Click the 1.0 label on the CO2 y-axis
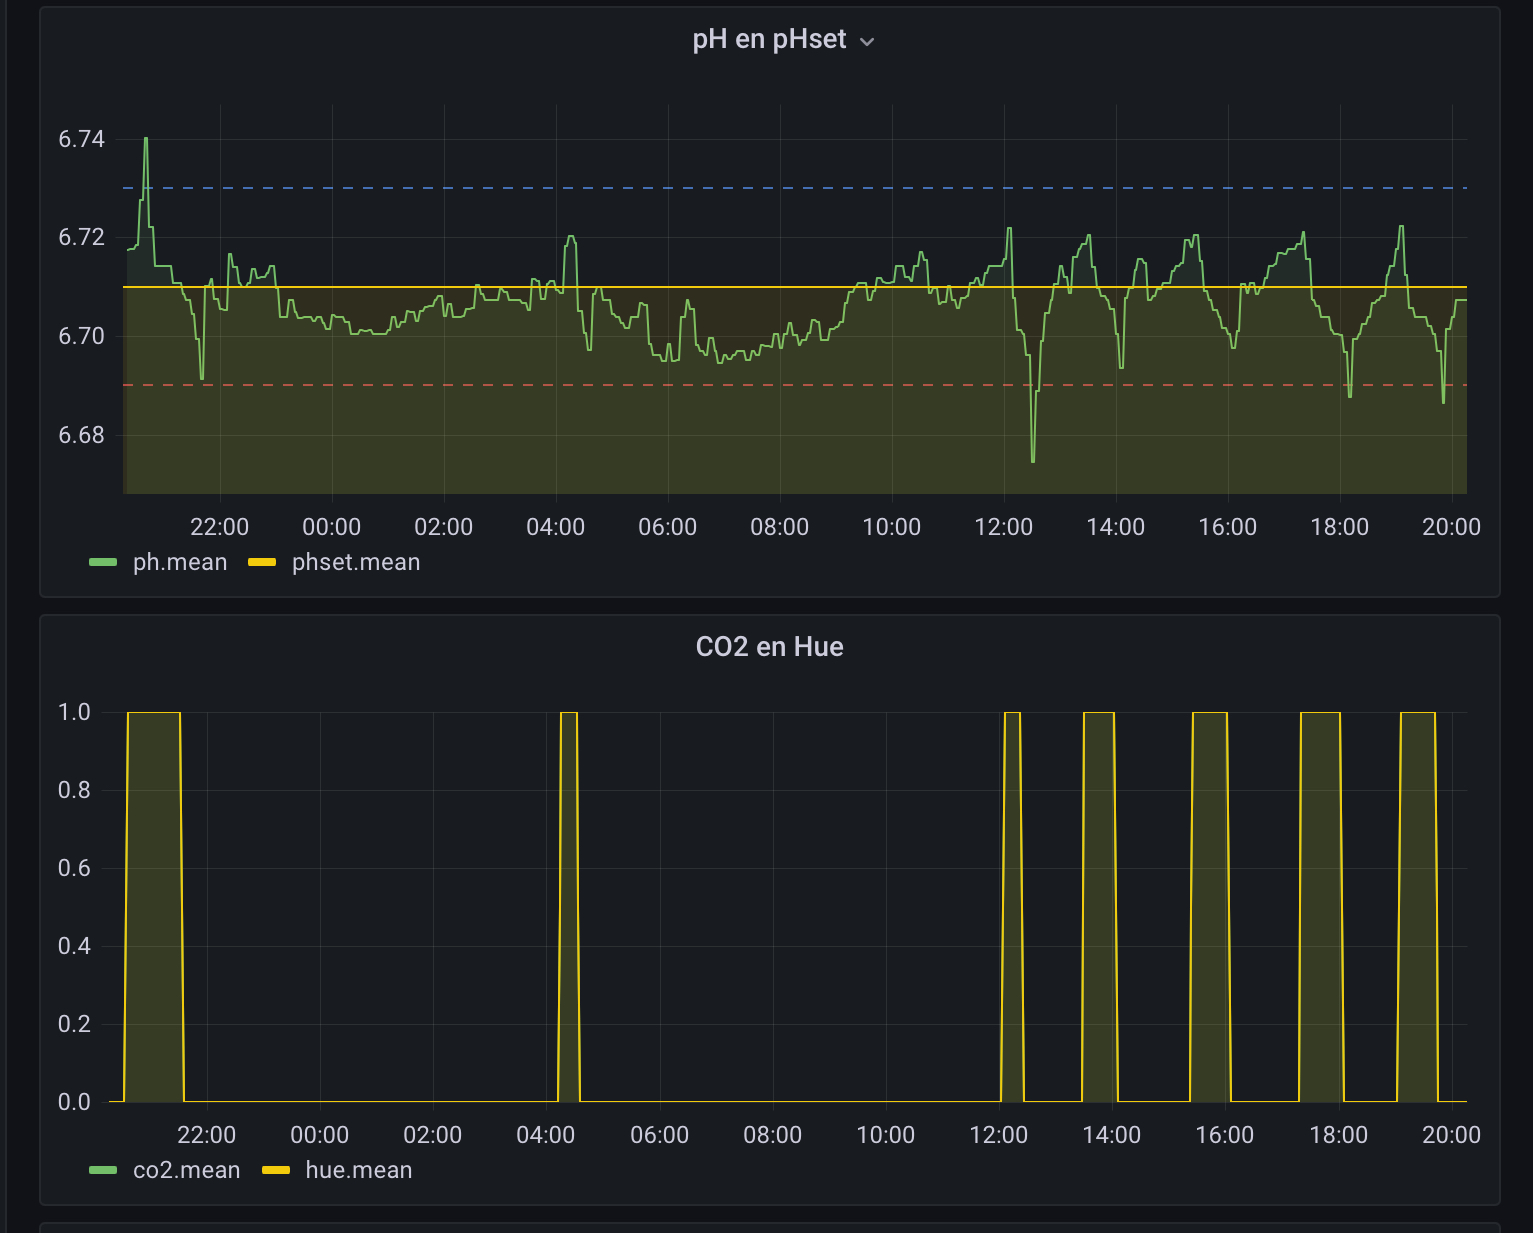 pos(74,712)
